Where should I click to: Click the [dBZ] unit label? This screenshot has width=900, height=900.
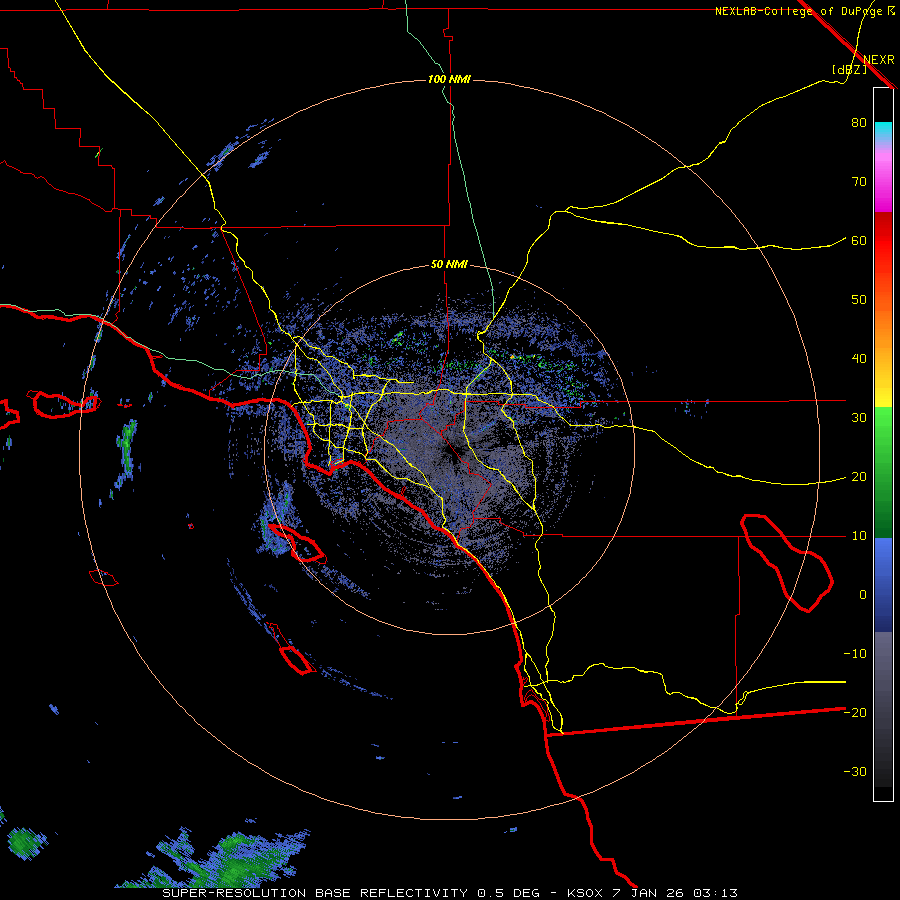pyautogui.click(x=849, y=70)
